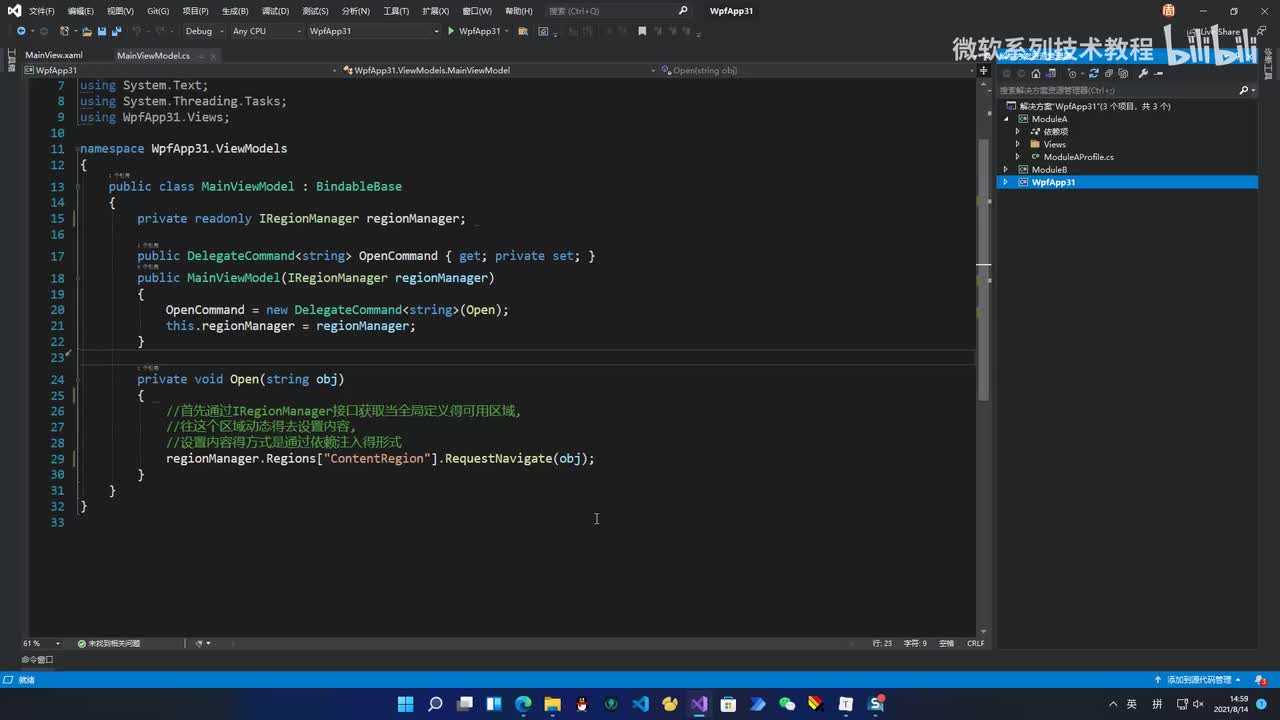Viewport: 1280px width, 720px height.
Task: Expand the Views folder in ModuleA
Action: click(1018, 144)
